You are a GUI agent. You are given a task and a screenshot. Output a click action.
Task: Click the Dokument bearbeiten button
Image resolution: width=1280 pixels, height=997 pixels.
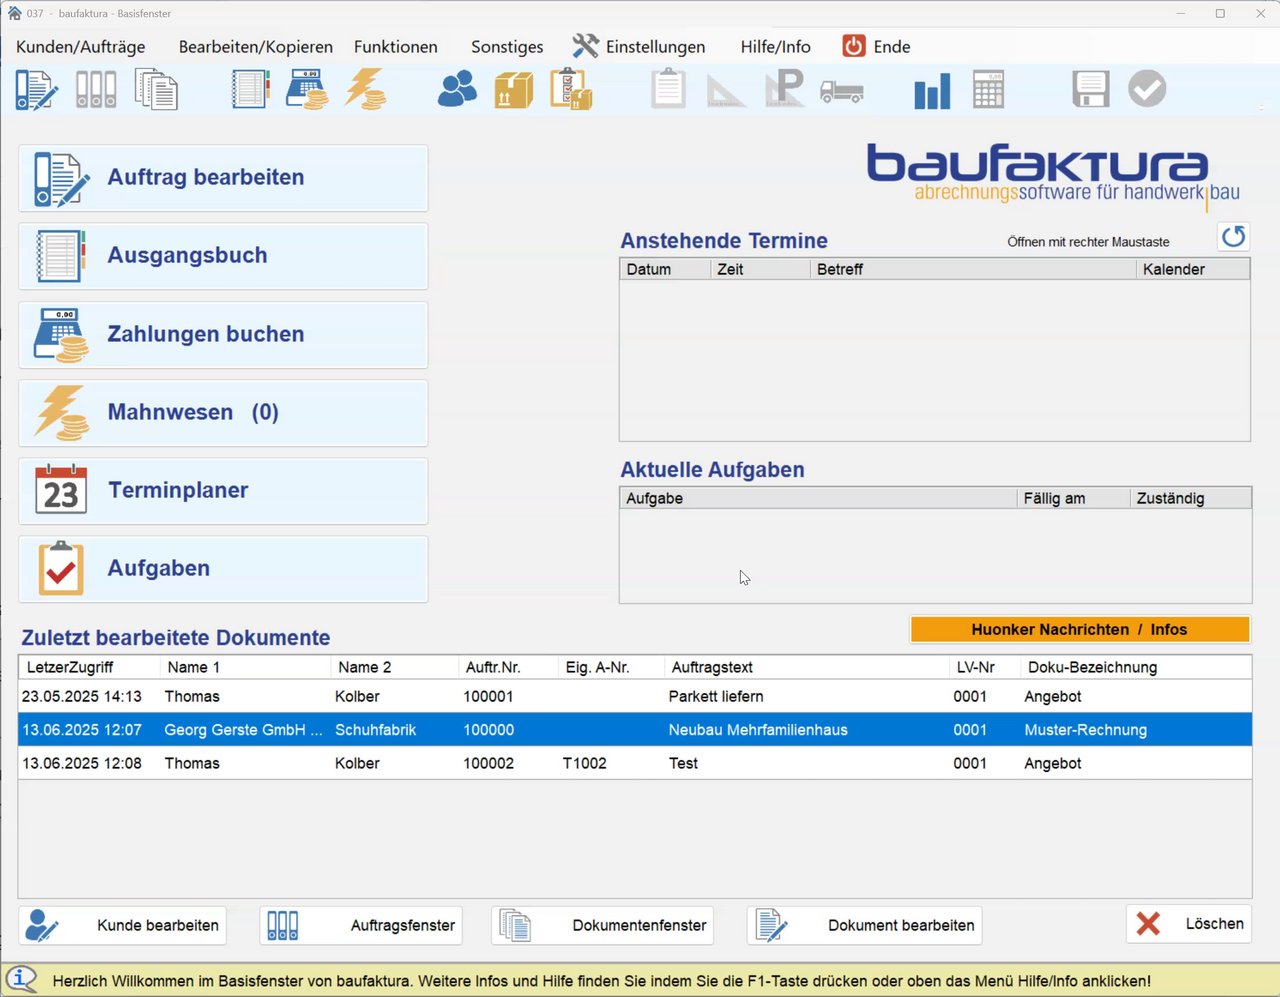click(x=865, y=925)
